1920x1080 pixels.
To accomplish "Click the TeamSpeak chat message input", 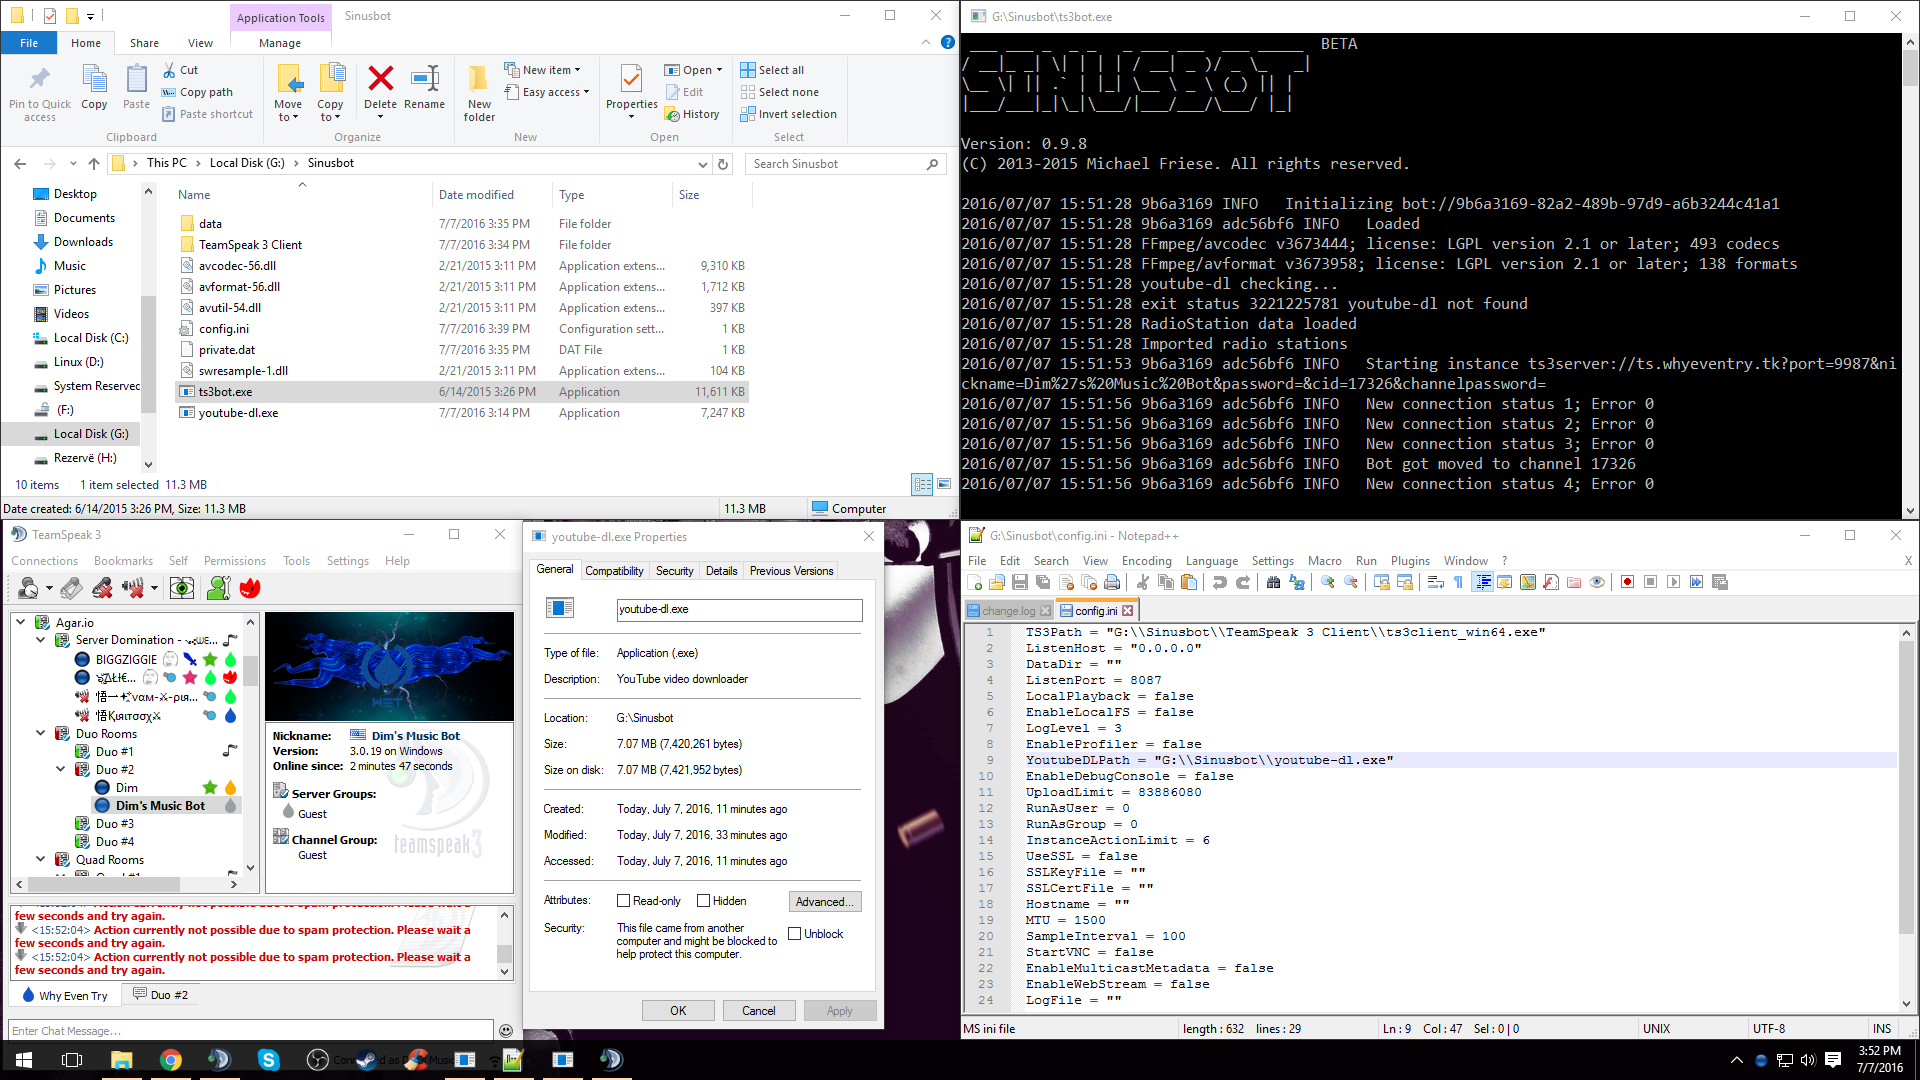I will (250, 1031).
